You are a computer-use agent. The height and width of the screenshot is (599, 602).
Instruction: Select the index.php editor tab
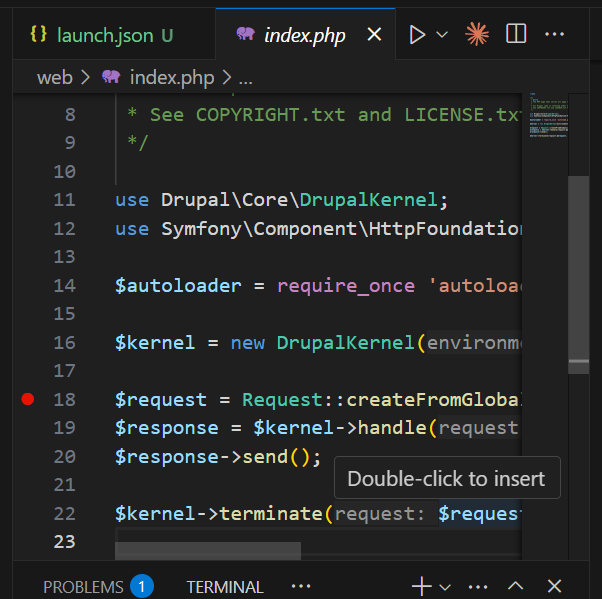[x=305, y=35]
